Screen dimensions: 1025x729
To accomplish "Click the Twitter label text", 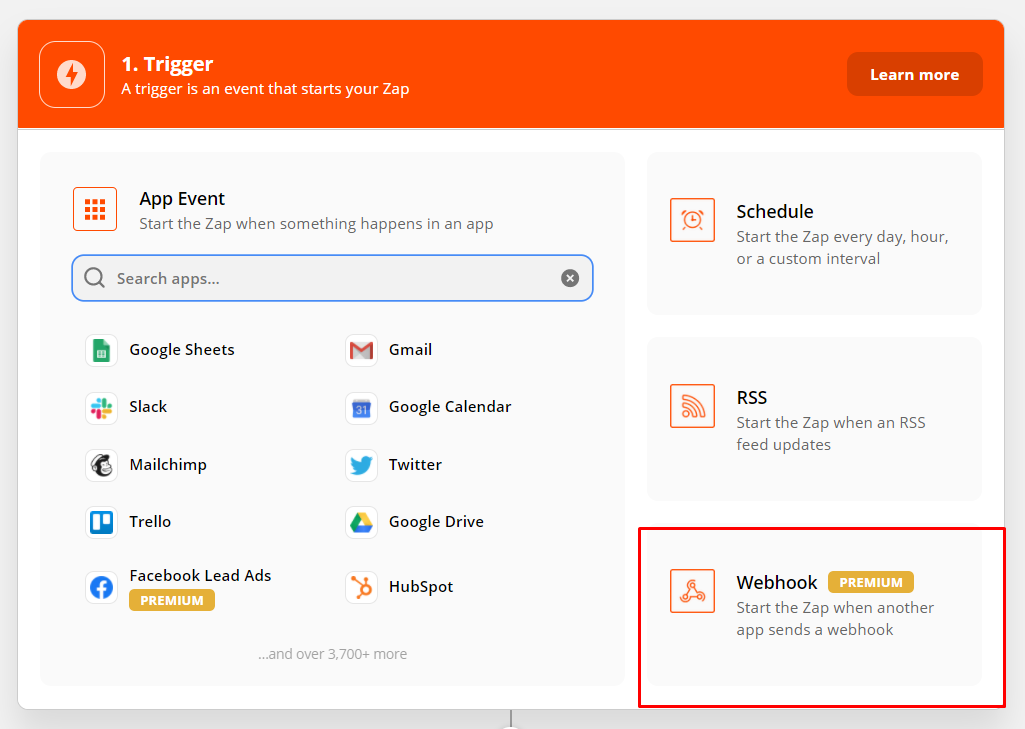I will (415, 464).
